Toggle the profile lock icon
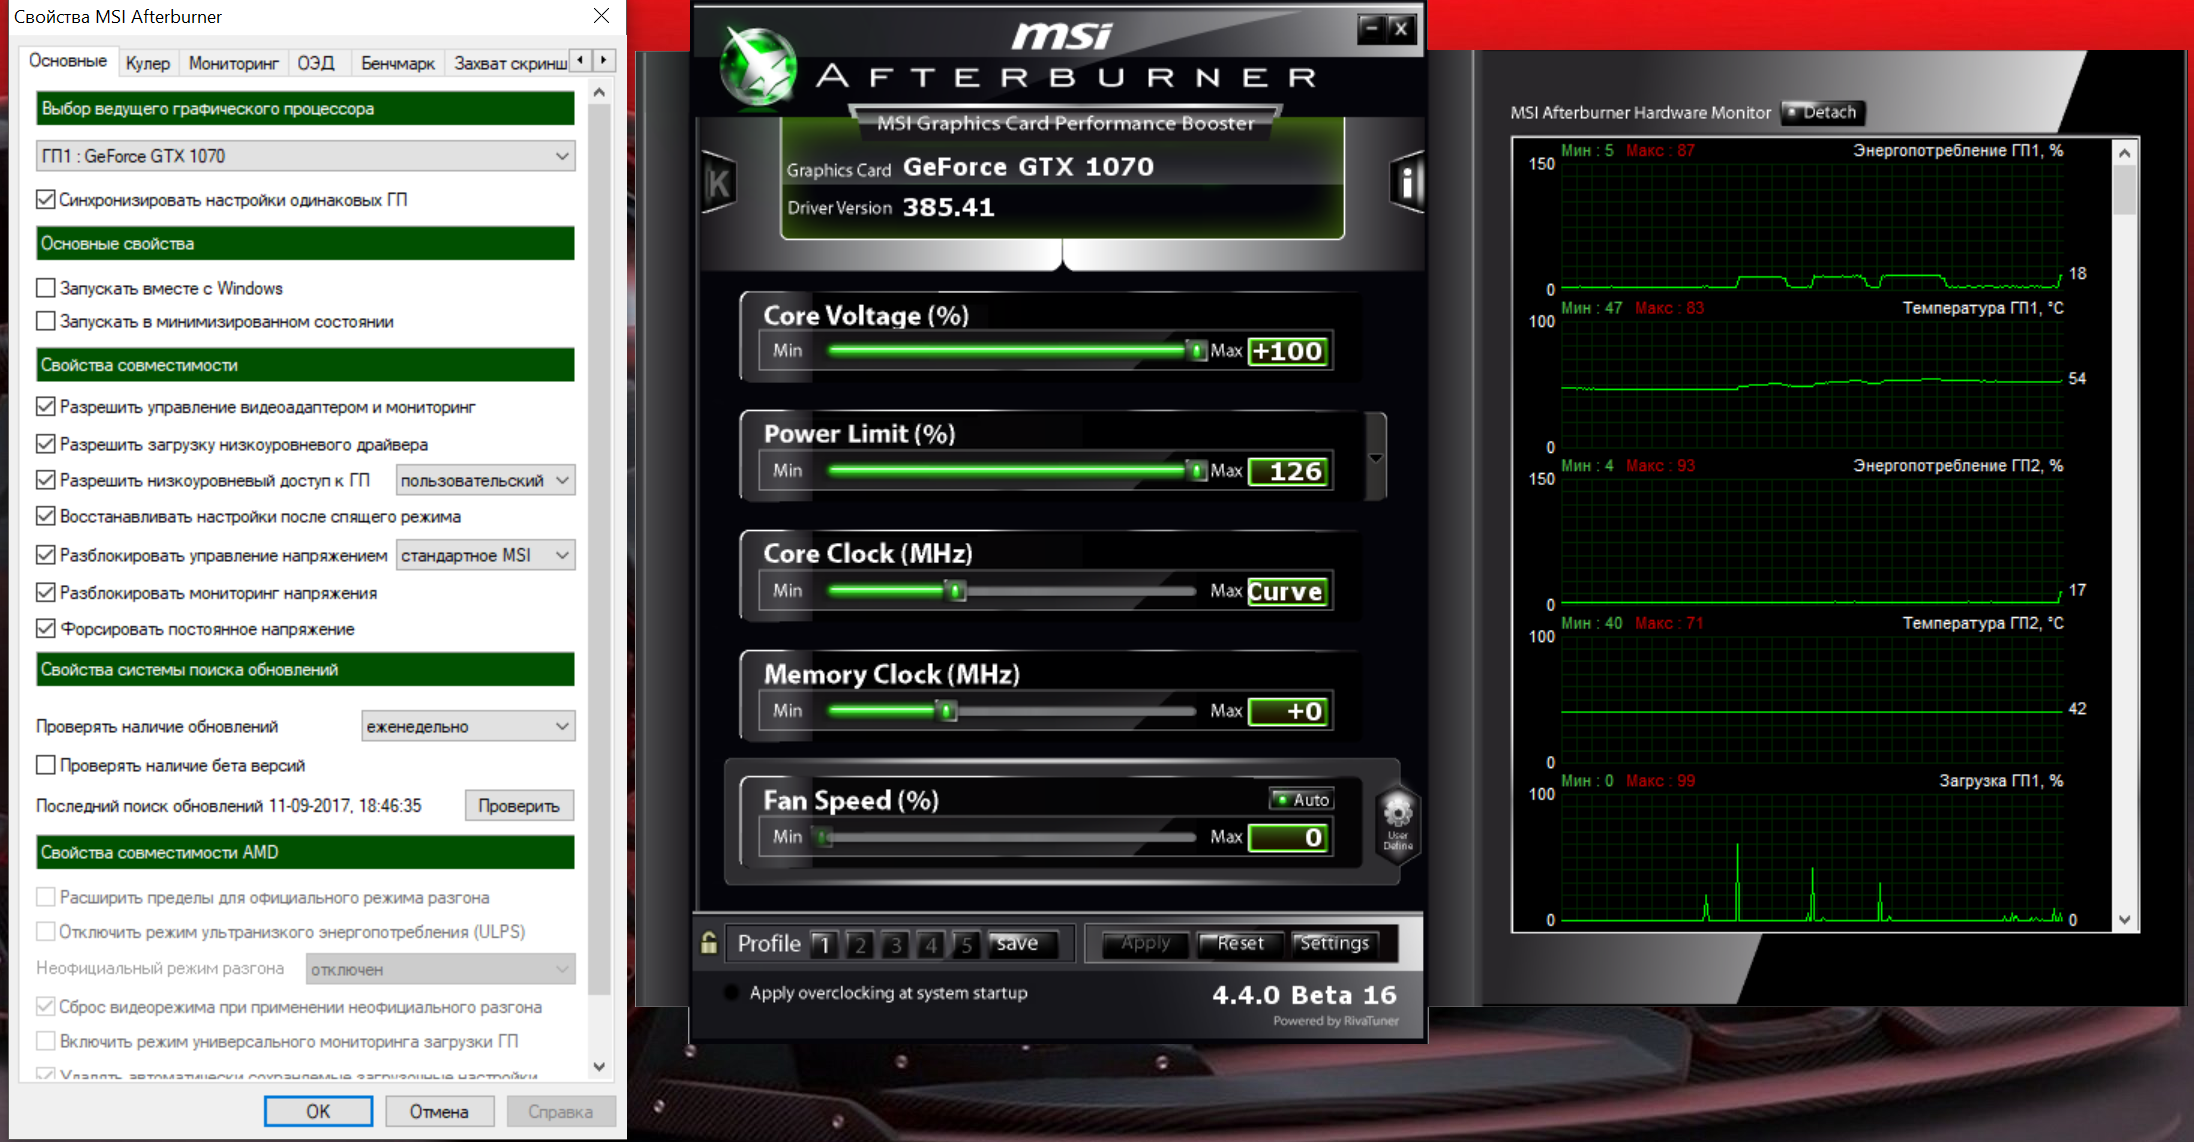 coord(708,943)
